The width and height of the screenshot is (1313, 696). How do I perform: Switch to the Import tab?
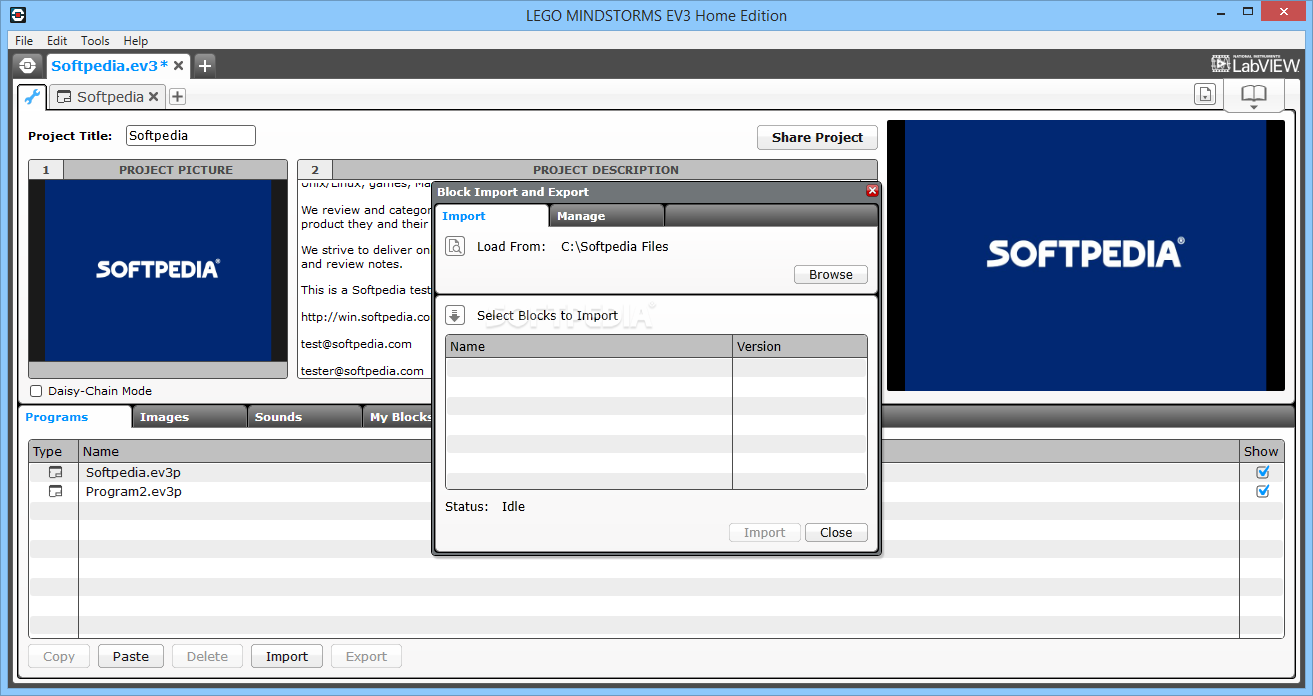pos(491,216)
